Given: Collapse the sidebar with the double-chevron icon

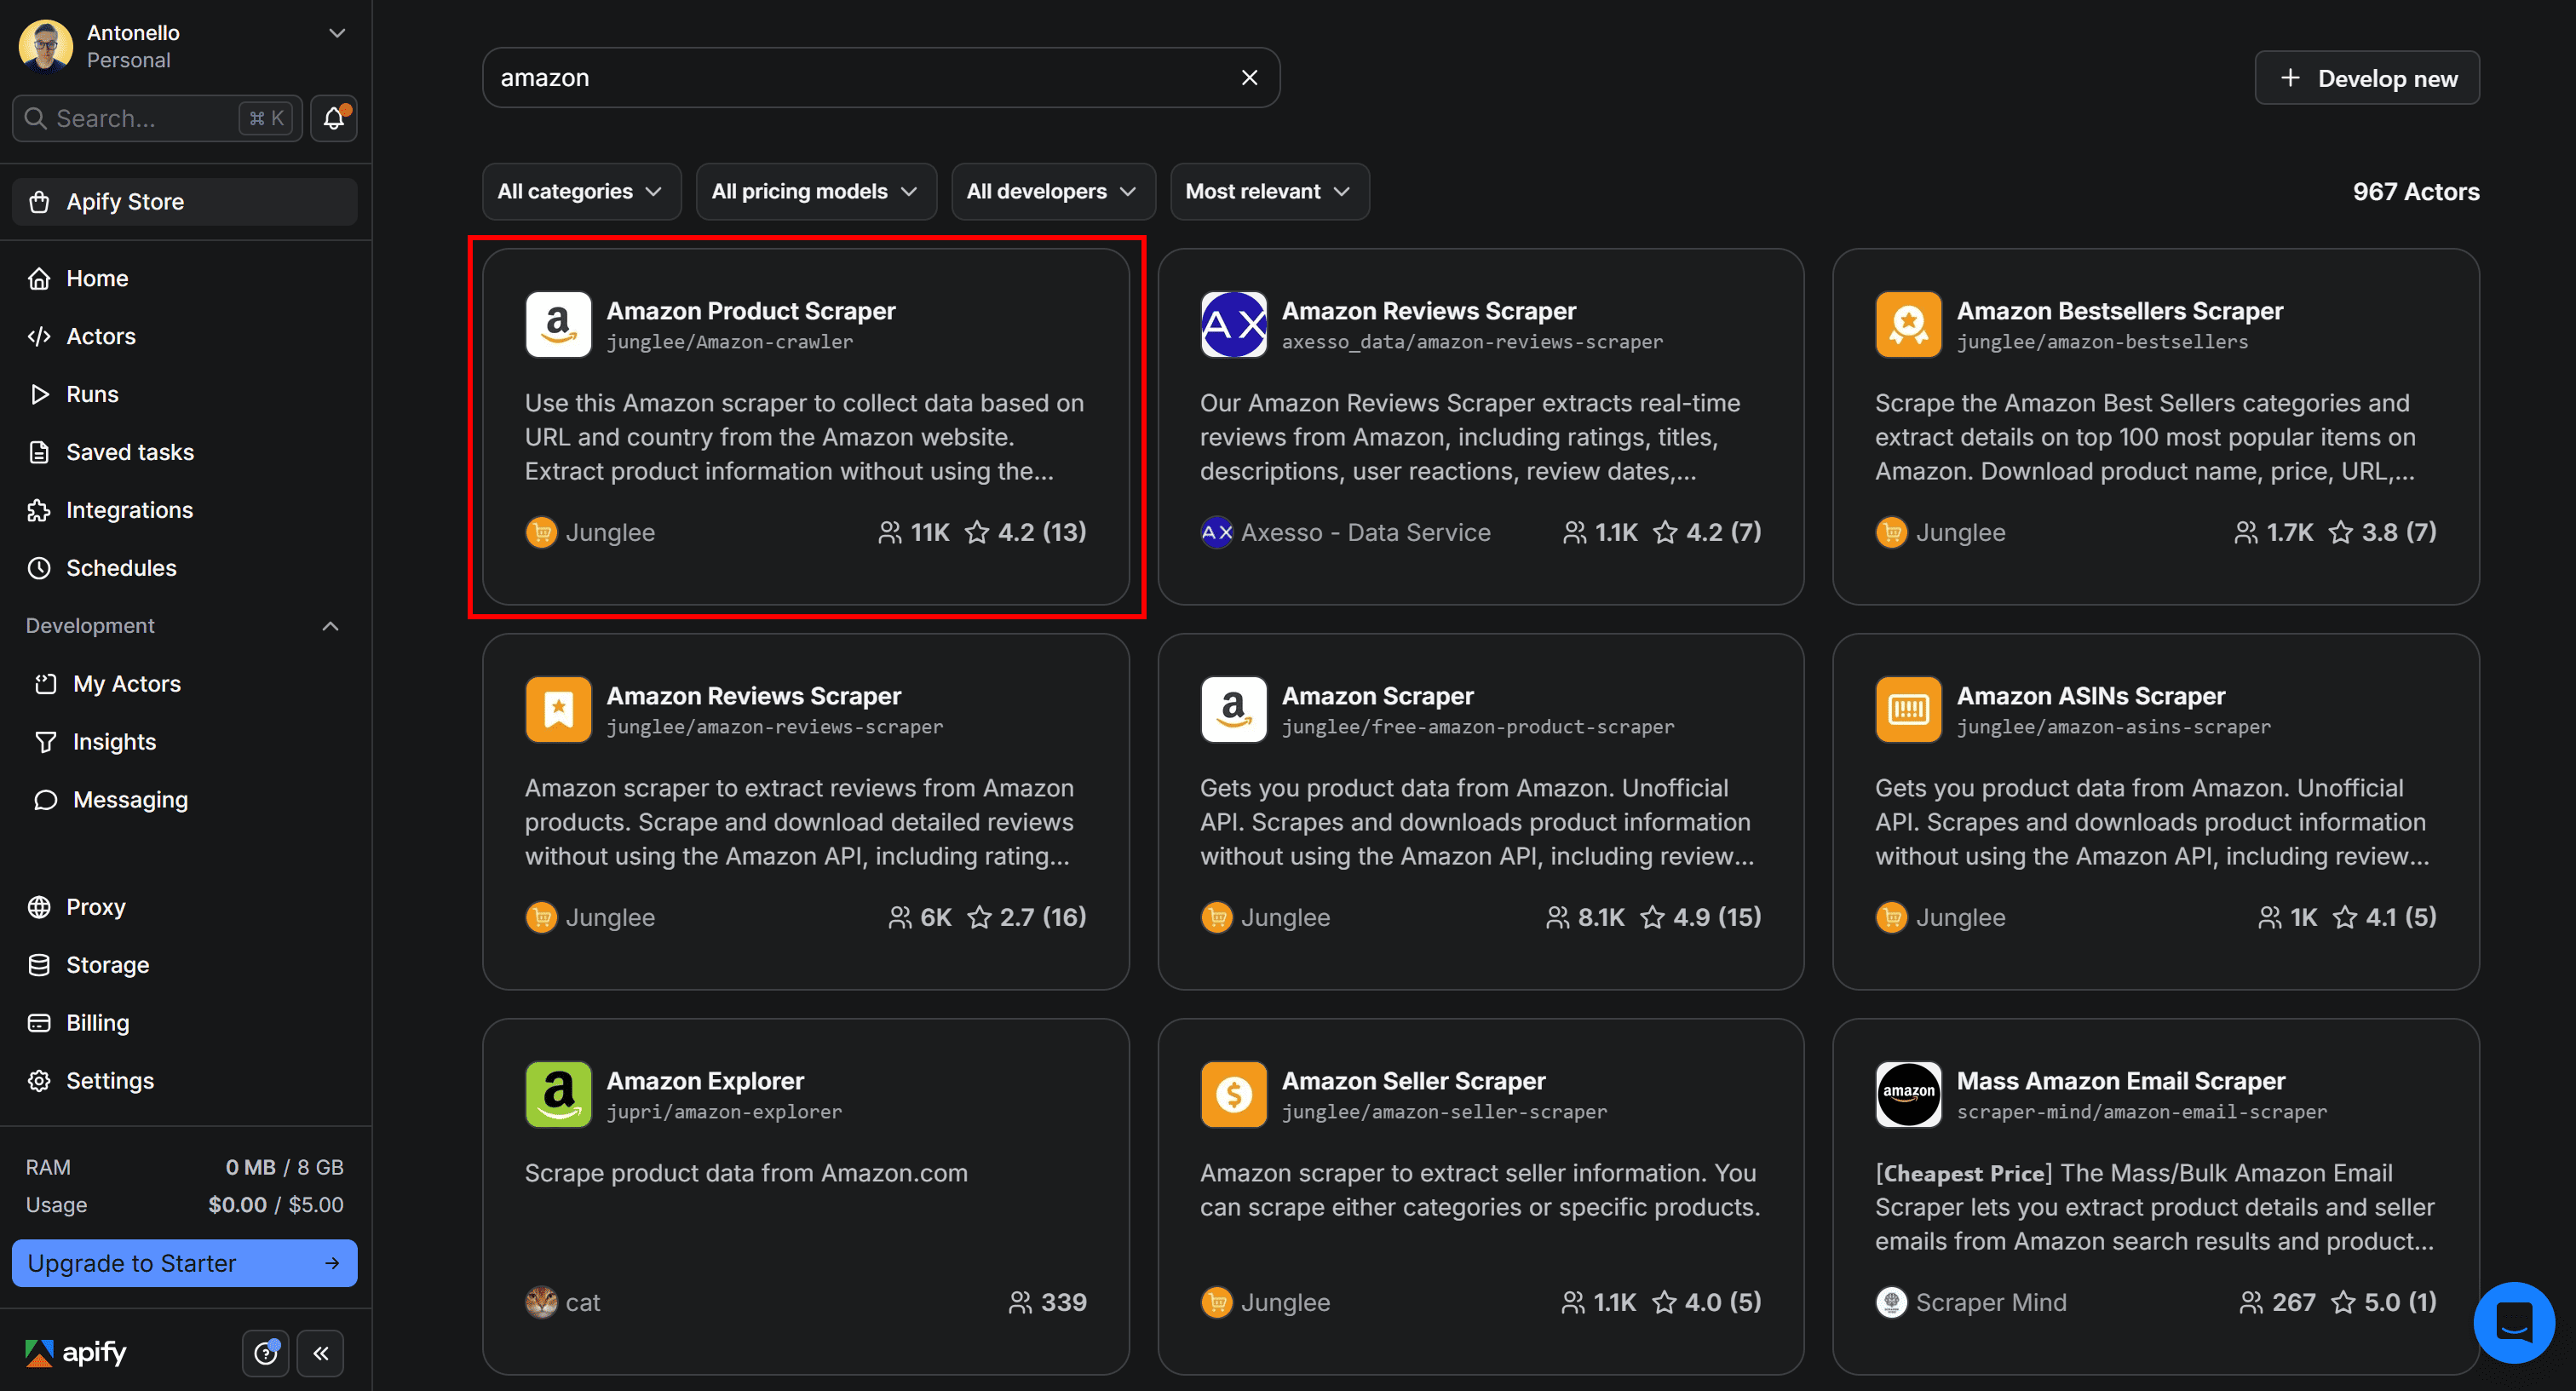Looking at the screenshot, I should pos(321,1353).
